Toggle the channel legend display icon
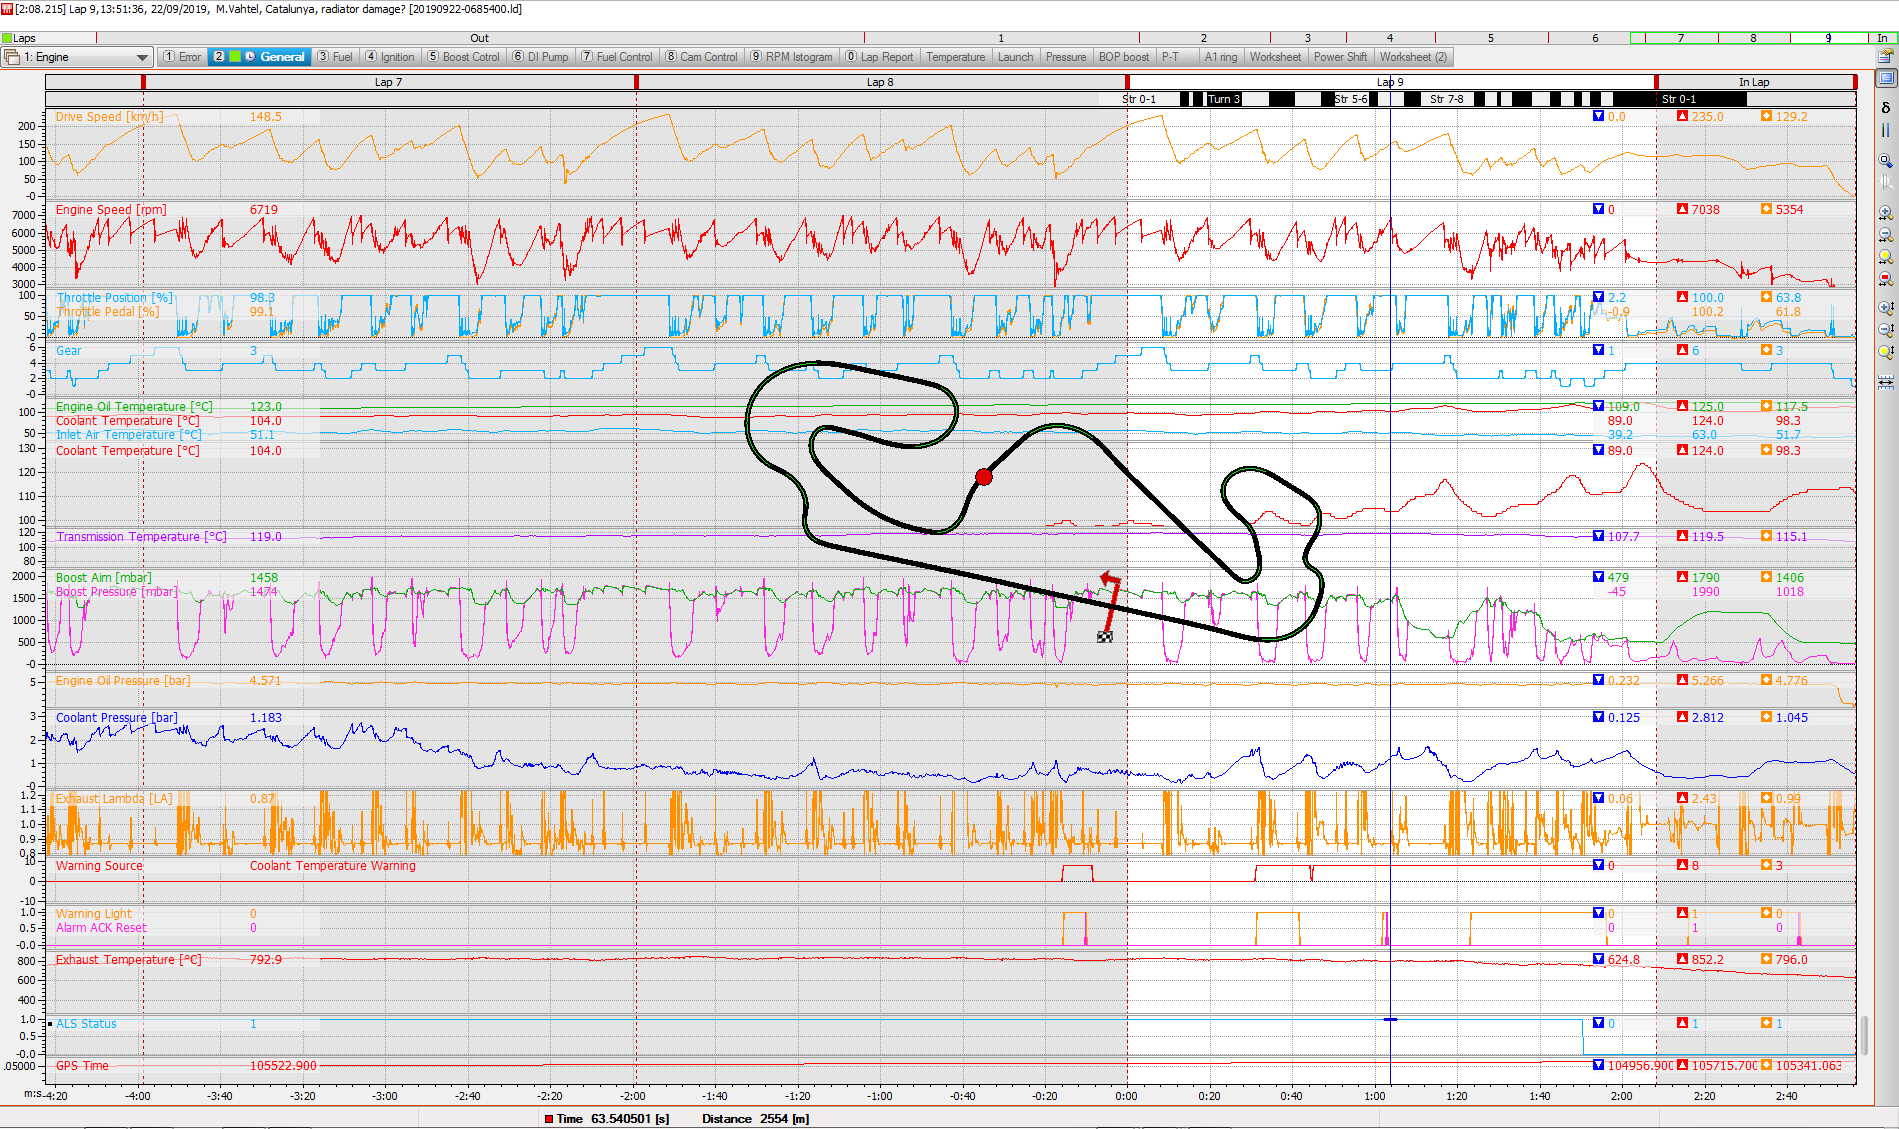This screenshot has height=1129, width=1899. click(x=1886, y=78)
